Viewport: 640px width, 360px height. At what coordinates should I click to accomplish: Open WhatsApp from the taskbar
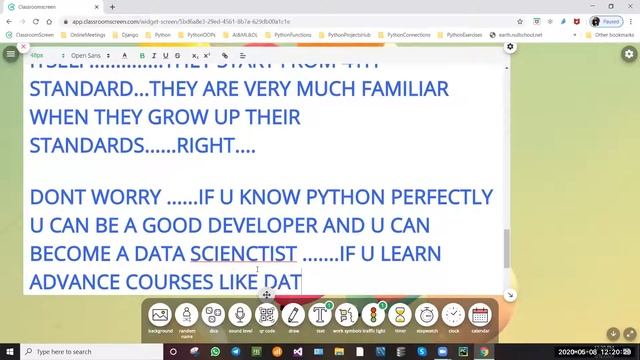(215, 351)
